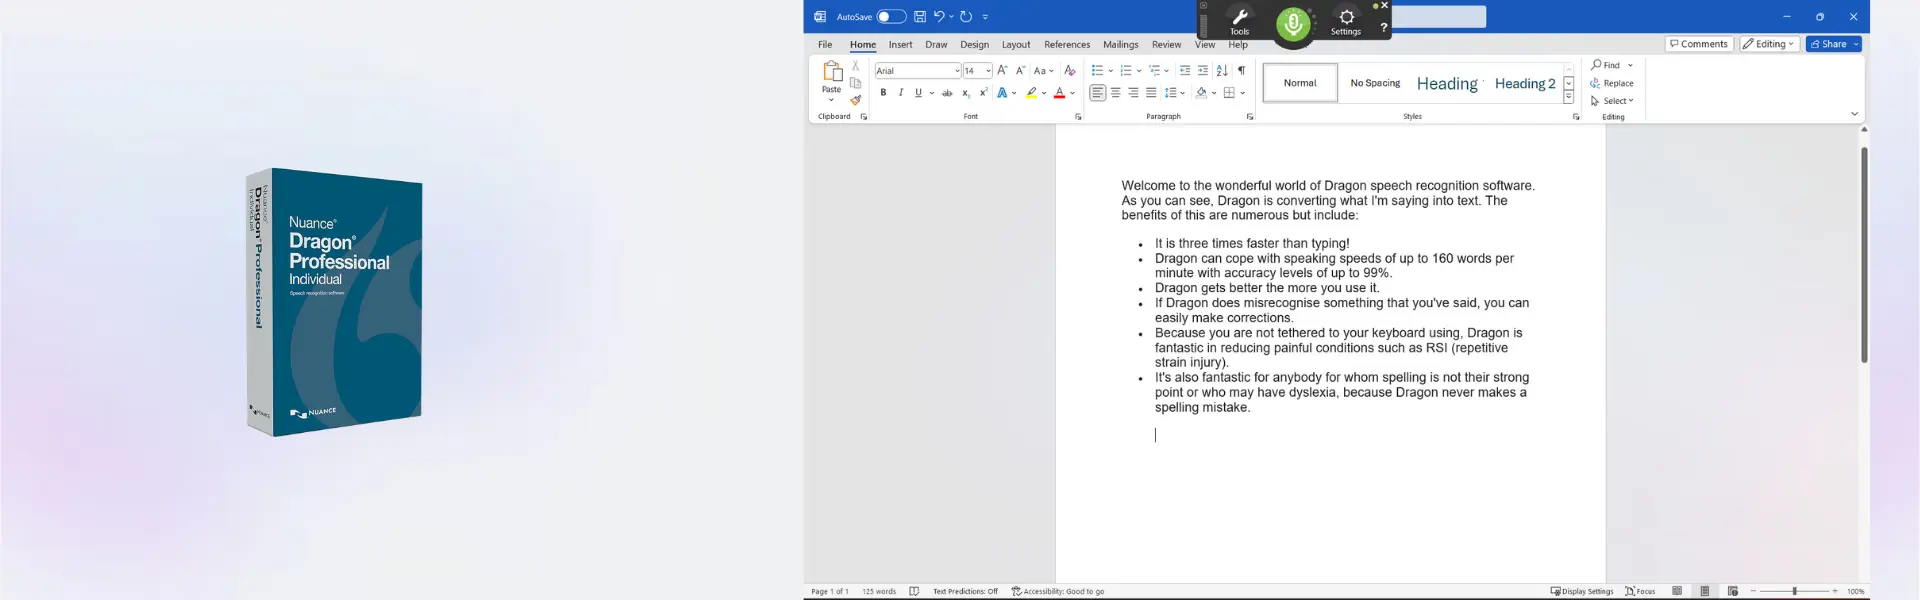Click the Comments button
The width and height of the screenshot is (1920, 600).
click(x=1699, y=44)
